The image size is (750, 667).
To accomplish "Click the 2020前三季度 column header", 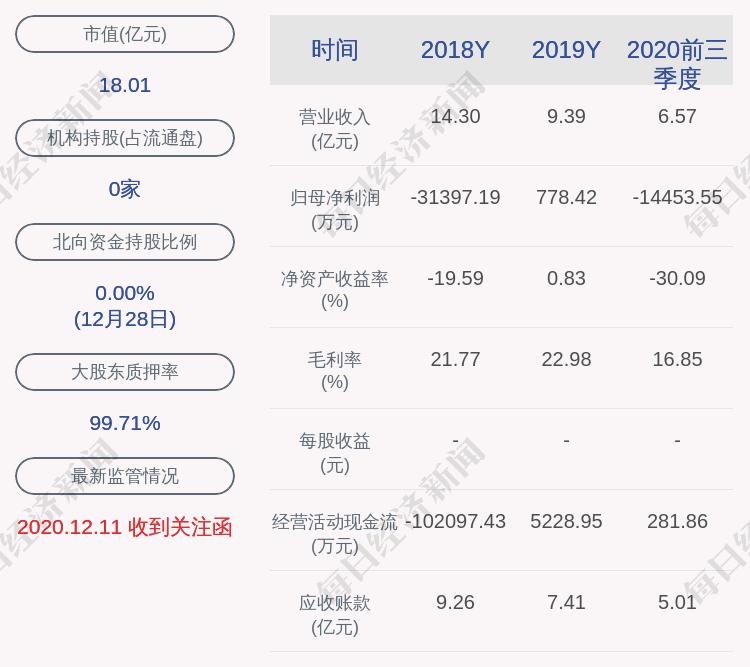I will coord(677,64).
